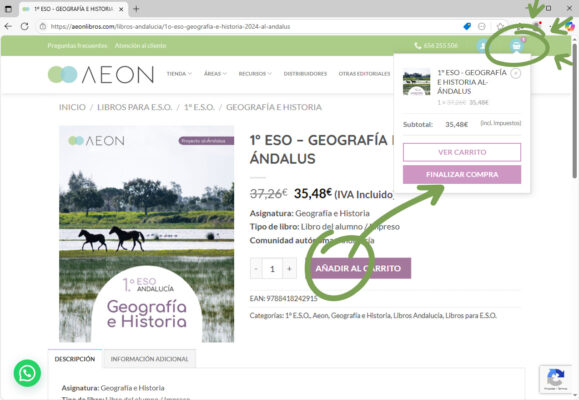Click the quantity input field

click(x=273, y=269)
